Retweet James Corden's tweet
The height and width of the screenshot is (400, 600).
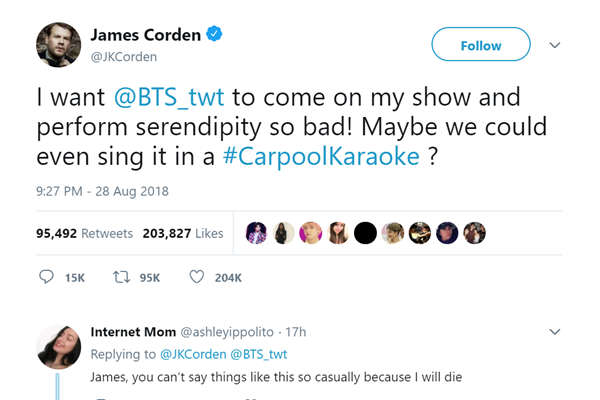[x=124, y=277]
